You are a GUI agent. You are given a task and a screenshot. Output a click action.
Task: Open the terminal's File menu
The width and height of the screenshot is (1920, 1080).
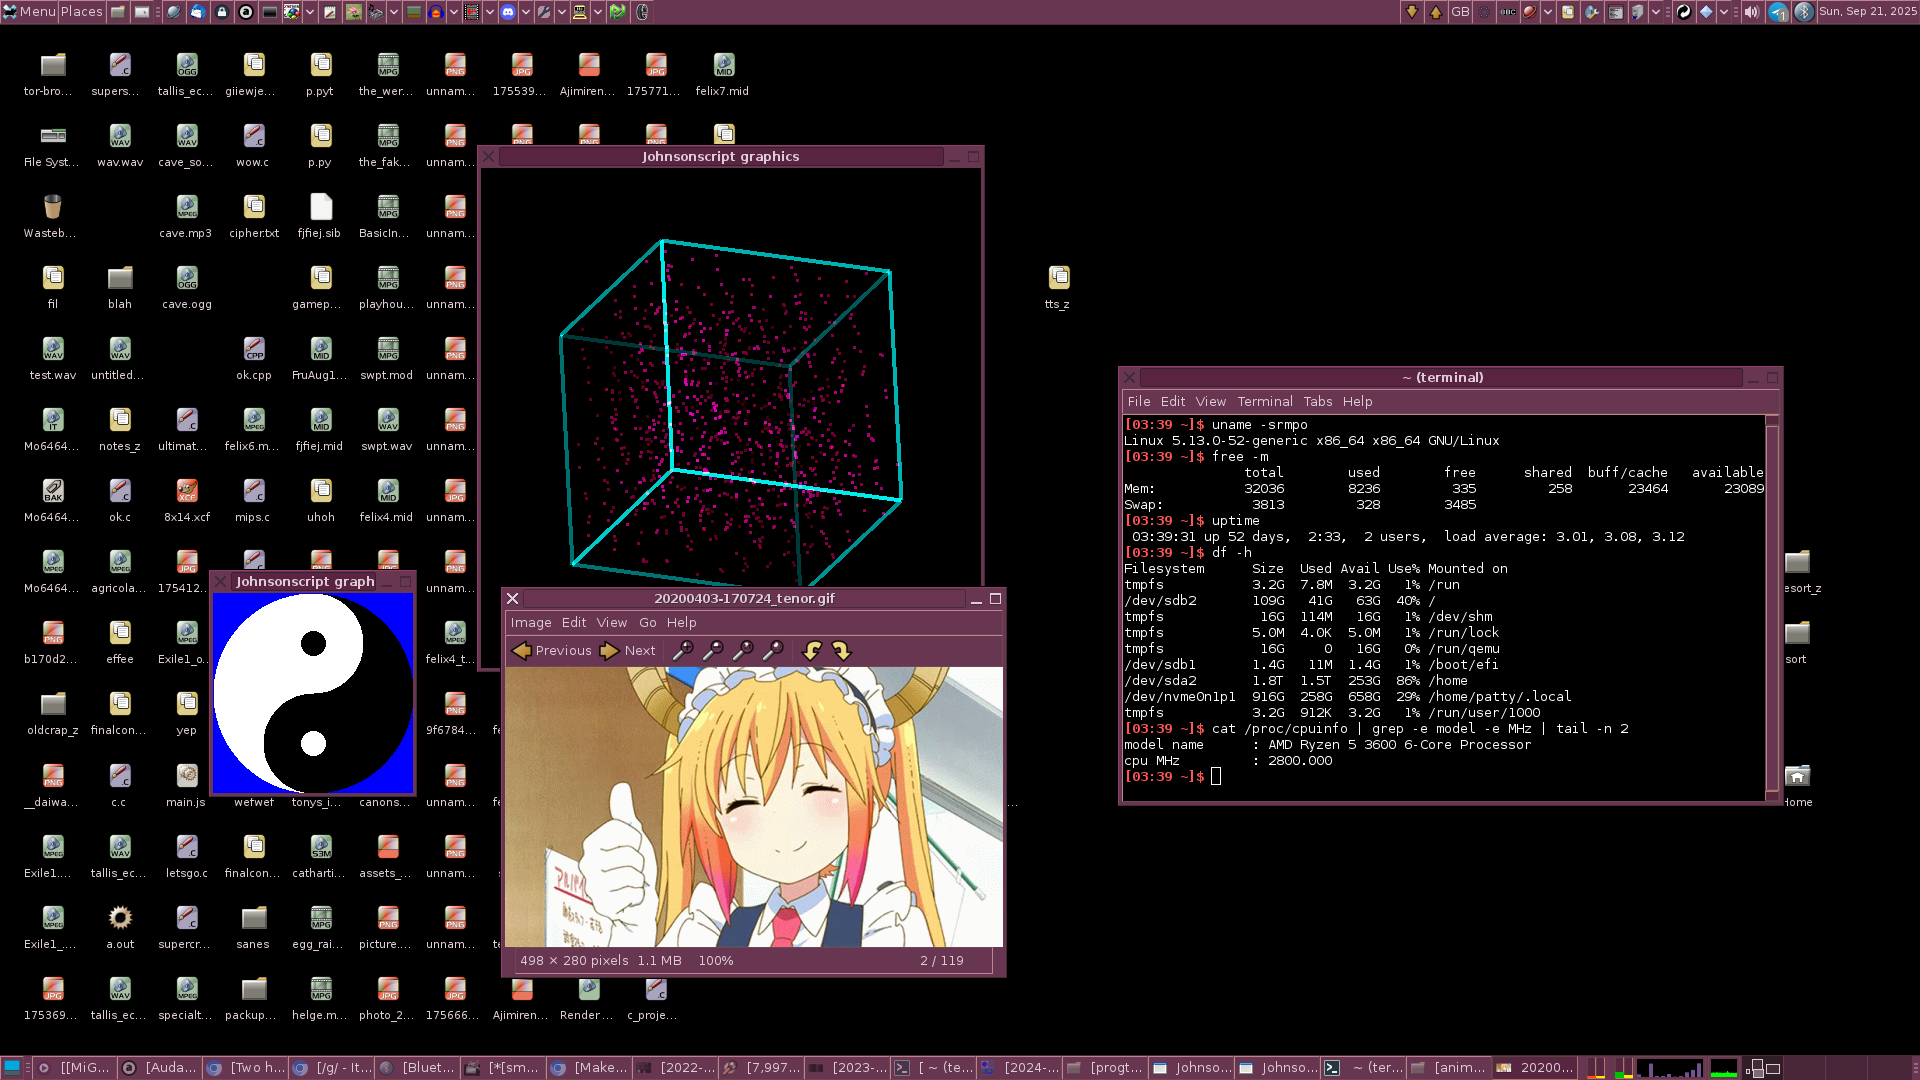[1139, 401]
